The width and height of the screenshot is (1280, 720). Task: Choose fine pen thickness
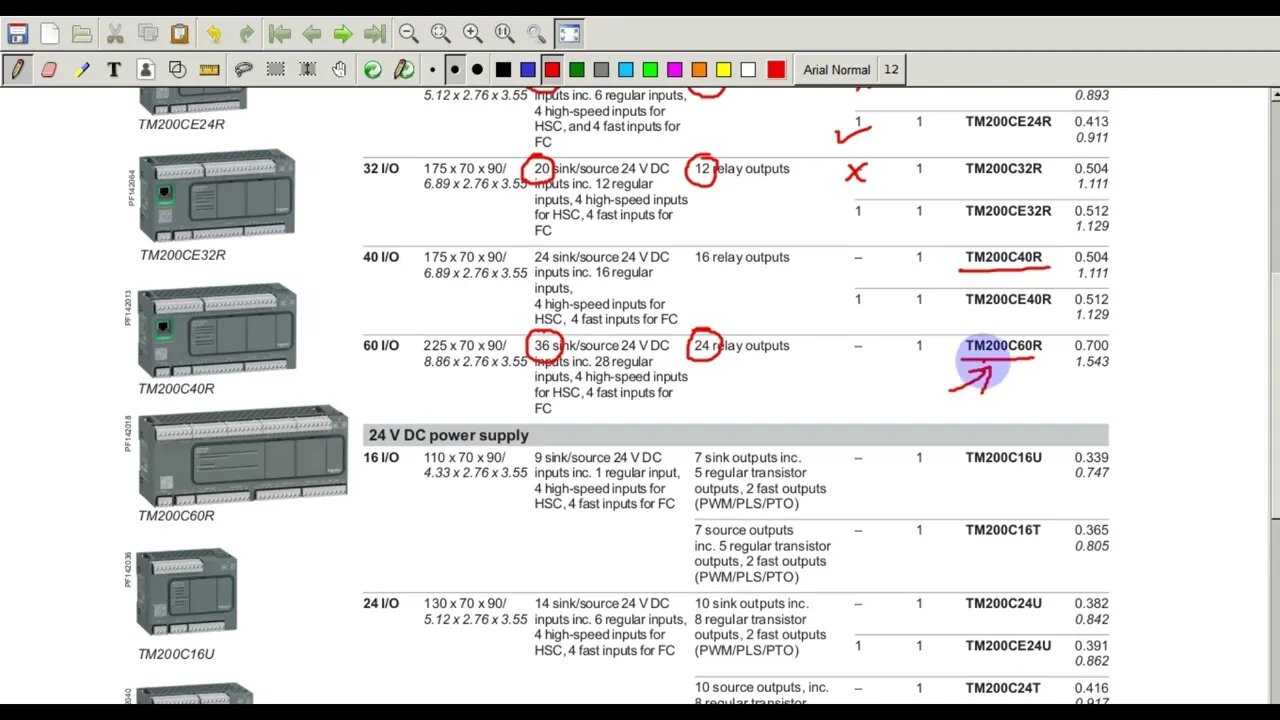click(432, 69)
